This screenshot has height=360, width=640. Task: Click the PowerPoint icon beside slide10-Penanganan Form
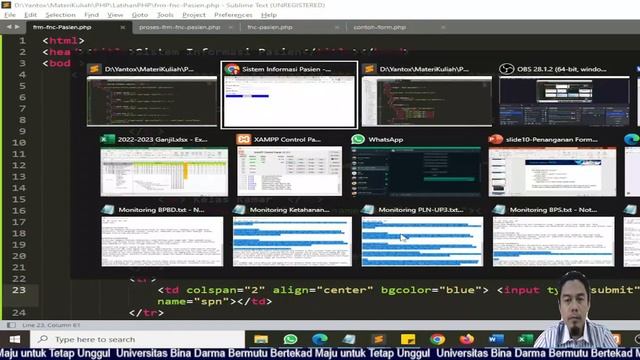coord(496,139)
